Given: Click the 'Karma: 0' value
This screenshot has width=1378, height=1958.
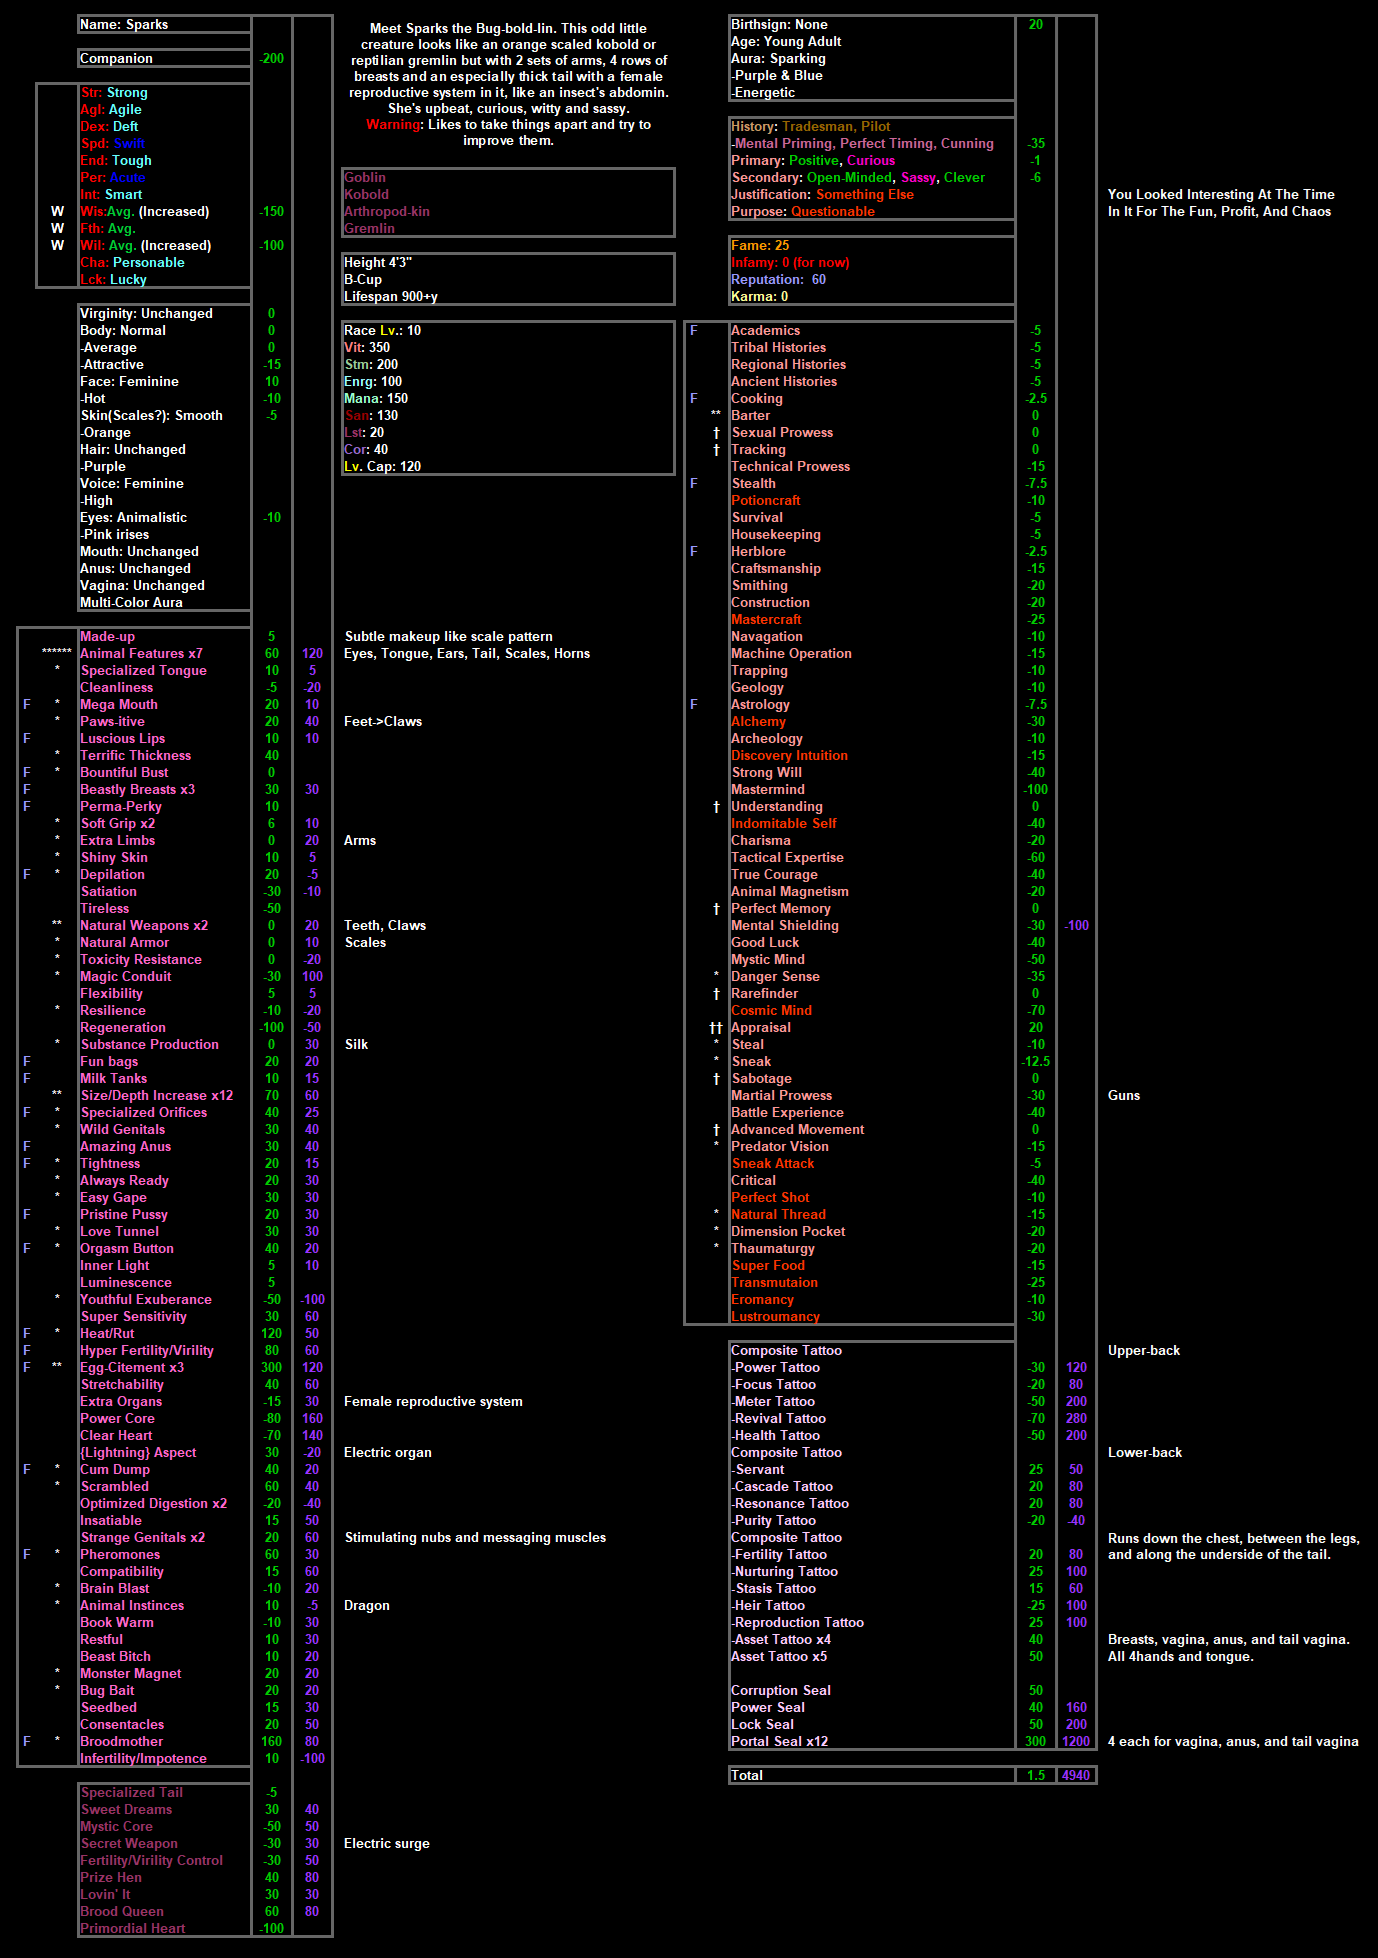Looking at the screenshot, I should (759, 296).
